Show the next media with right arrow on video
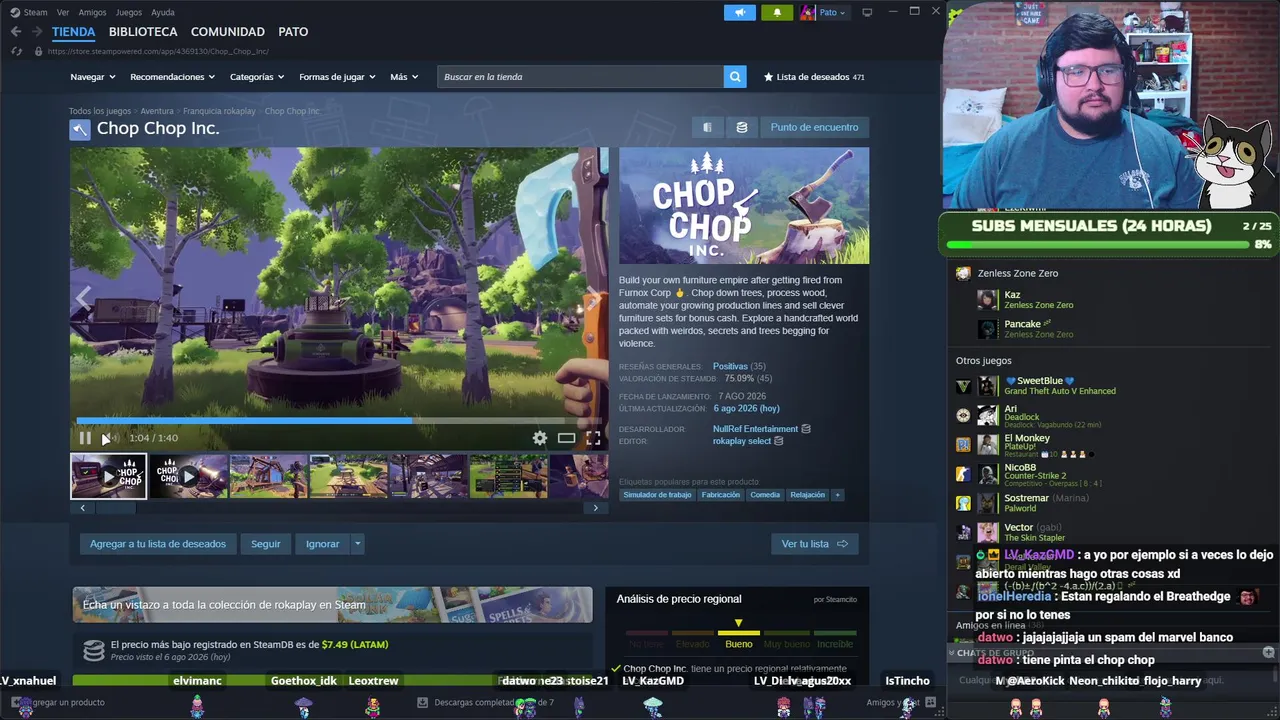This screenshot has width=1280, height=720. 593,297
